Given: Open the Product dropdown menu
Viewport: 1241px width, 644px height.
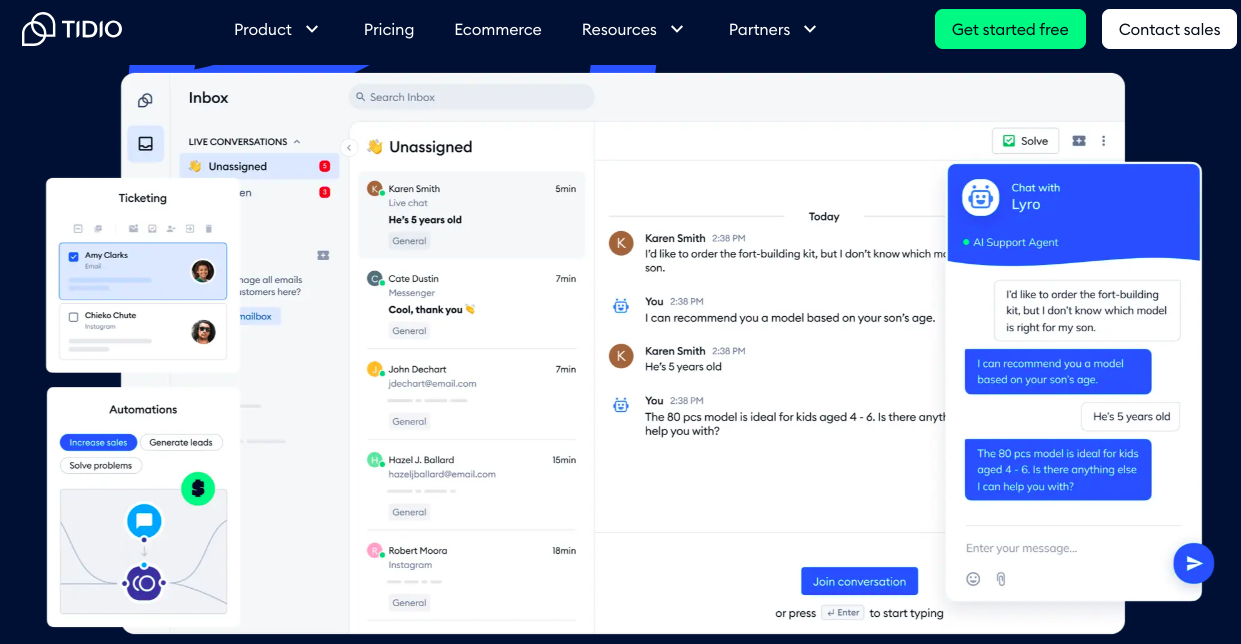Looking at the screenshot, I should (x=276, y=29).
